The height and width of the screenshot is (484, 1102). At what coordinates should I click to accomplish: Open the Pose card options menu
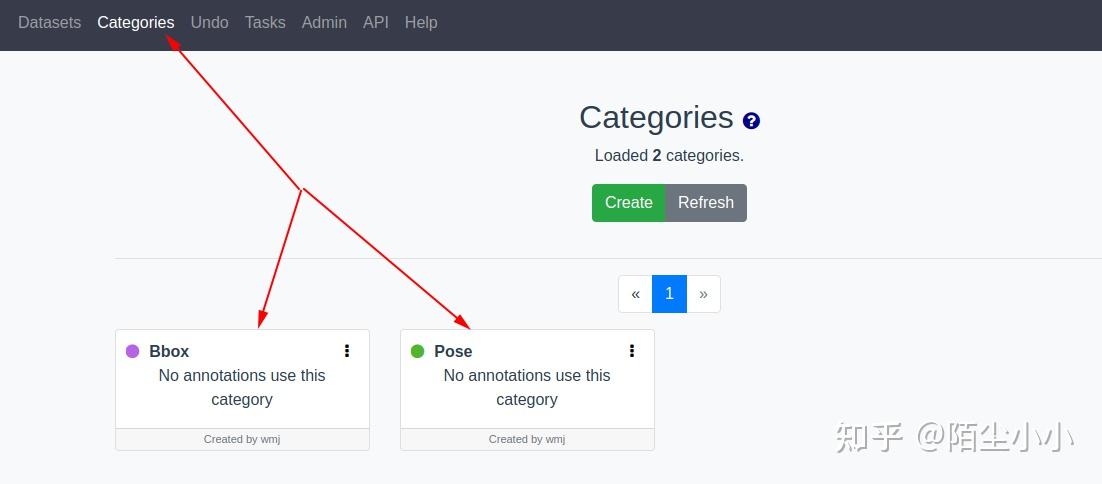click(632, 351)
